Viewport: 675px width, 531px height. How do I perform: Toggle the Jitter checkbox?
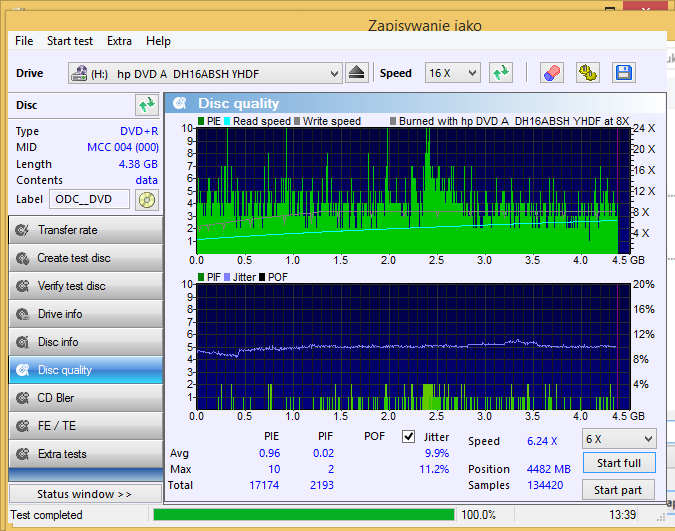[408, 437]
